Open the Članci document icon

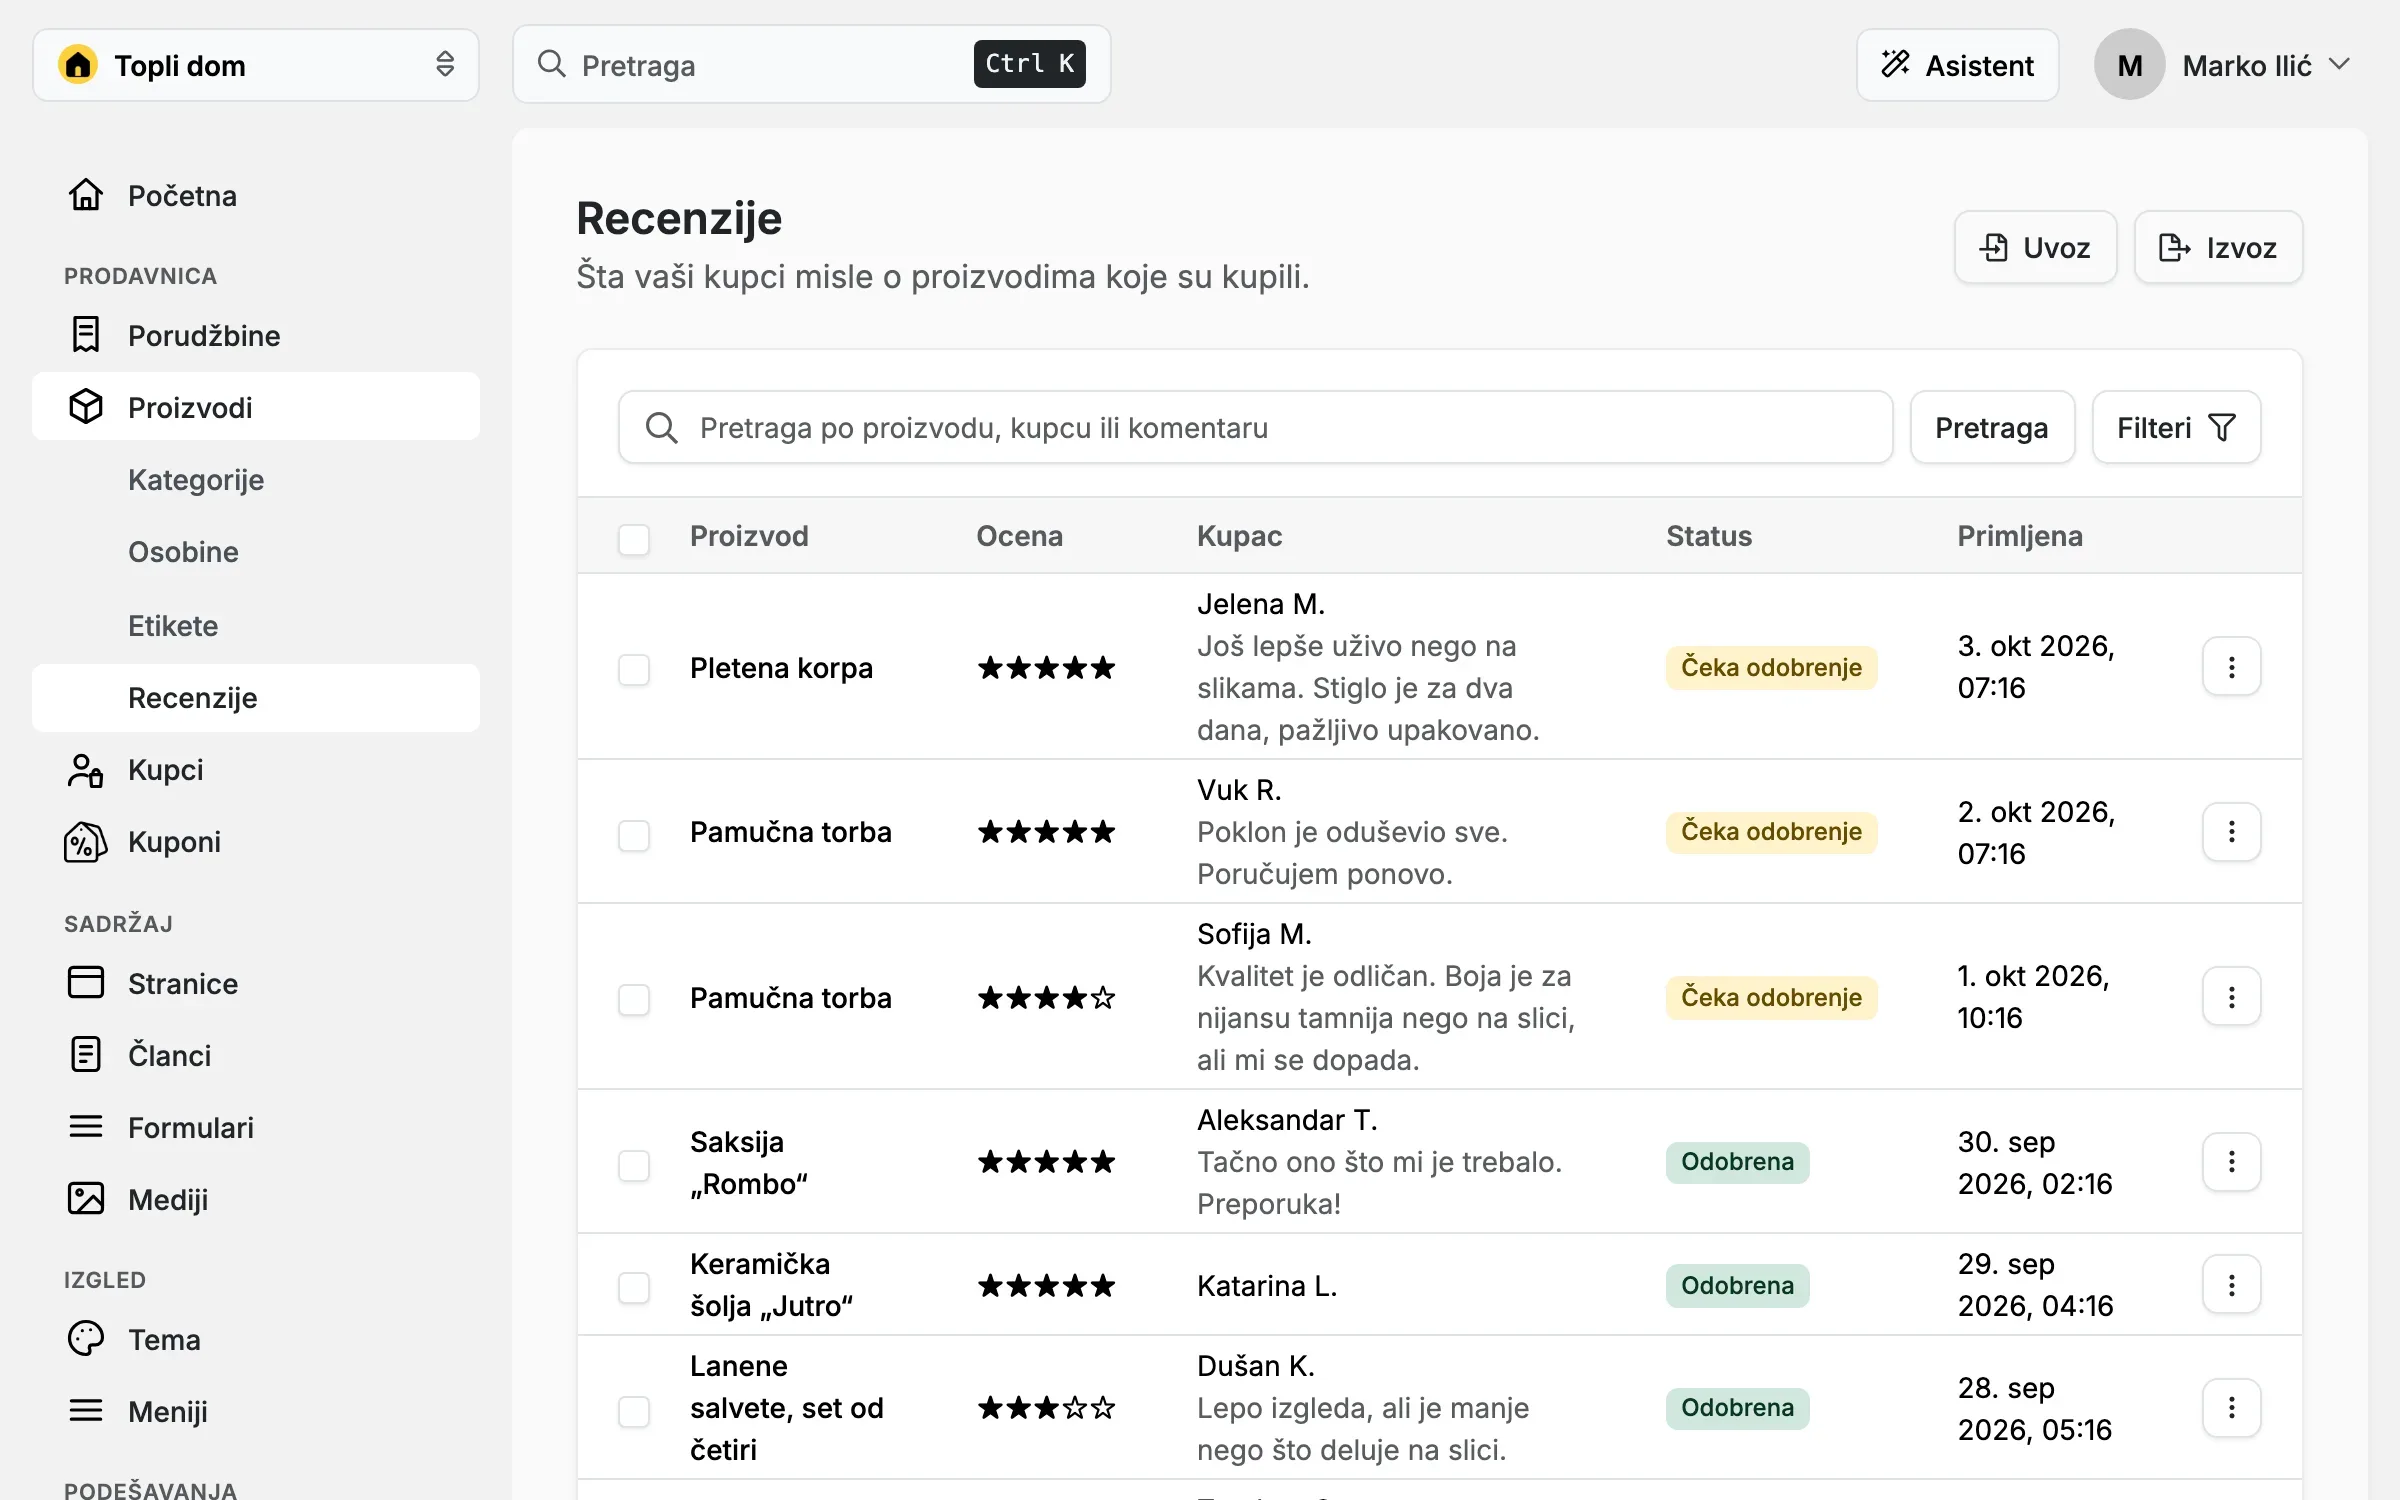tap(86, 1055)
